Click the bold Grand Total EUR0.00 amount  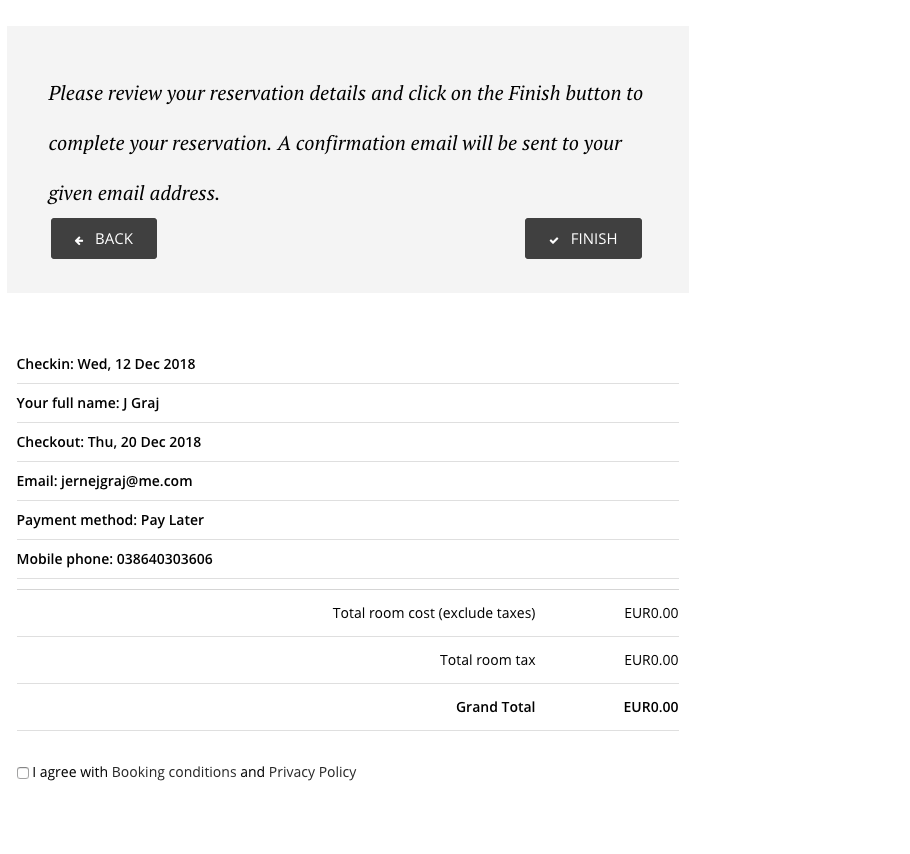(x=650, y=707)
